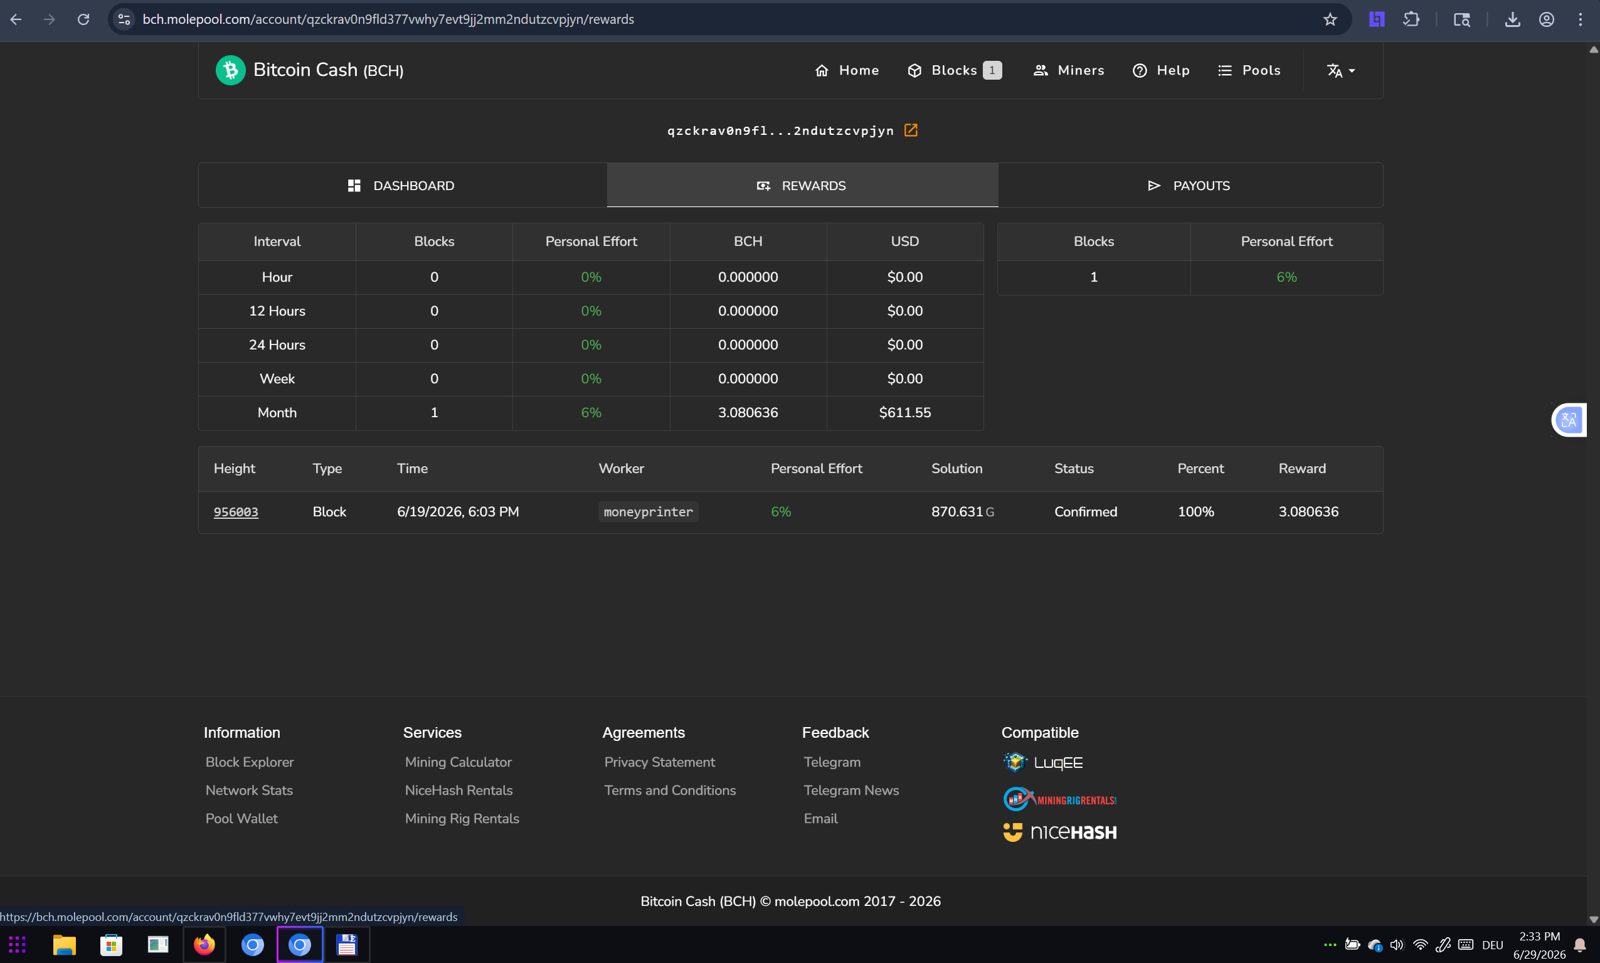
Task: Open the language translate dropdown
Action: [1341, 70]
